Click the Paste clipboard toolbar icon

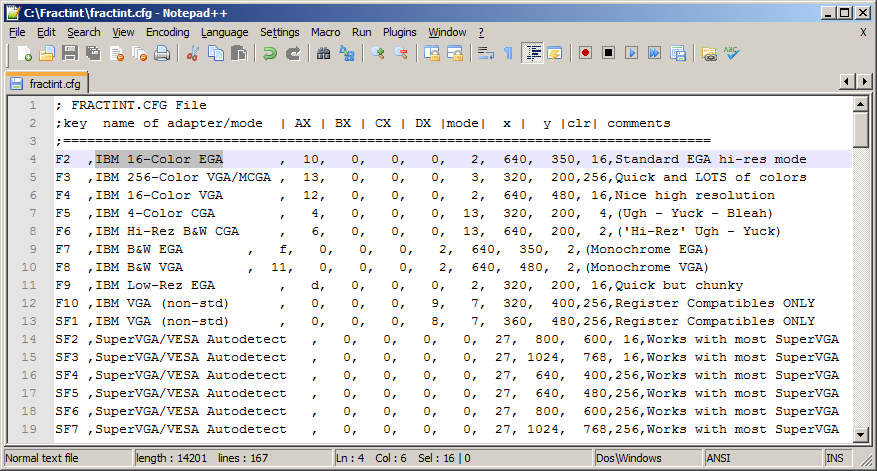(239, 54)
